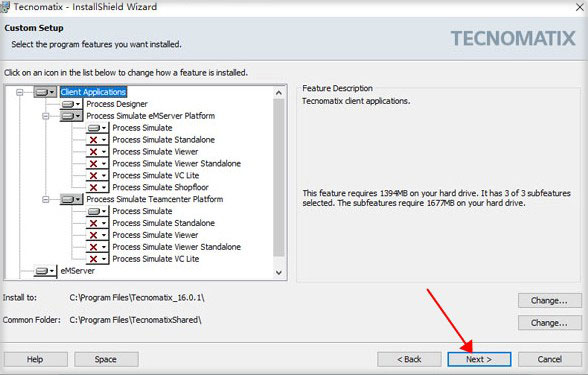Screen dimensions: 588x375
Task: Click red X icon beside Process Simulate Shopfloor
Action: click(97, 188)
